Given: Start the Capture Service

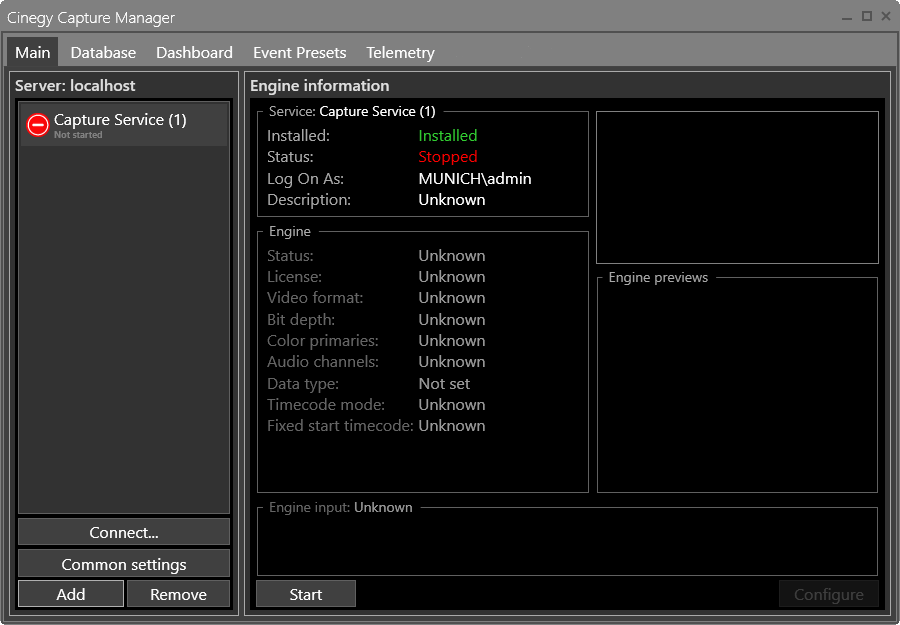Looking at the screenshot, I should tap(305, 593).
